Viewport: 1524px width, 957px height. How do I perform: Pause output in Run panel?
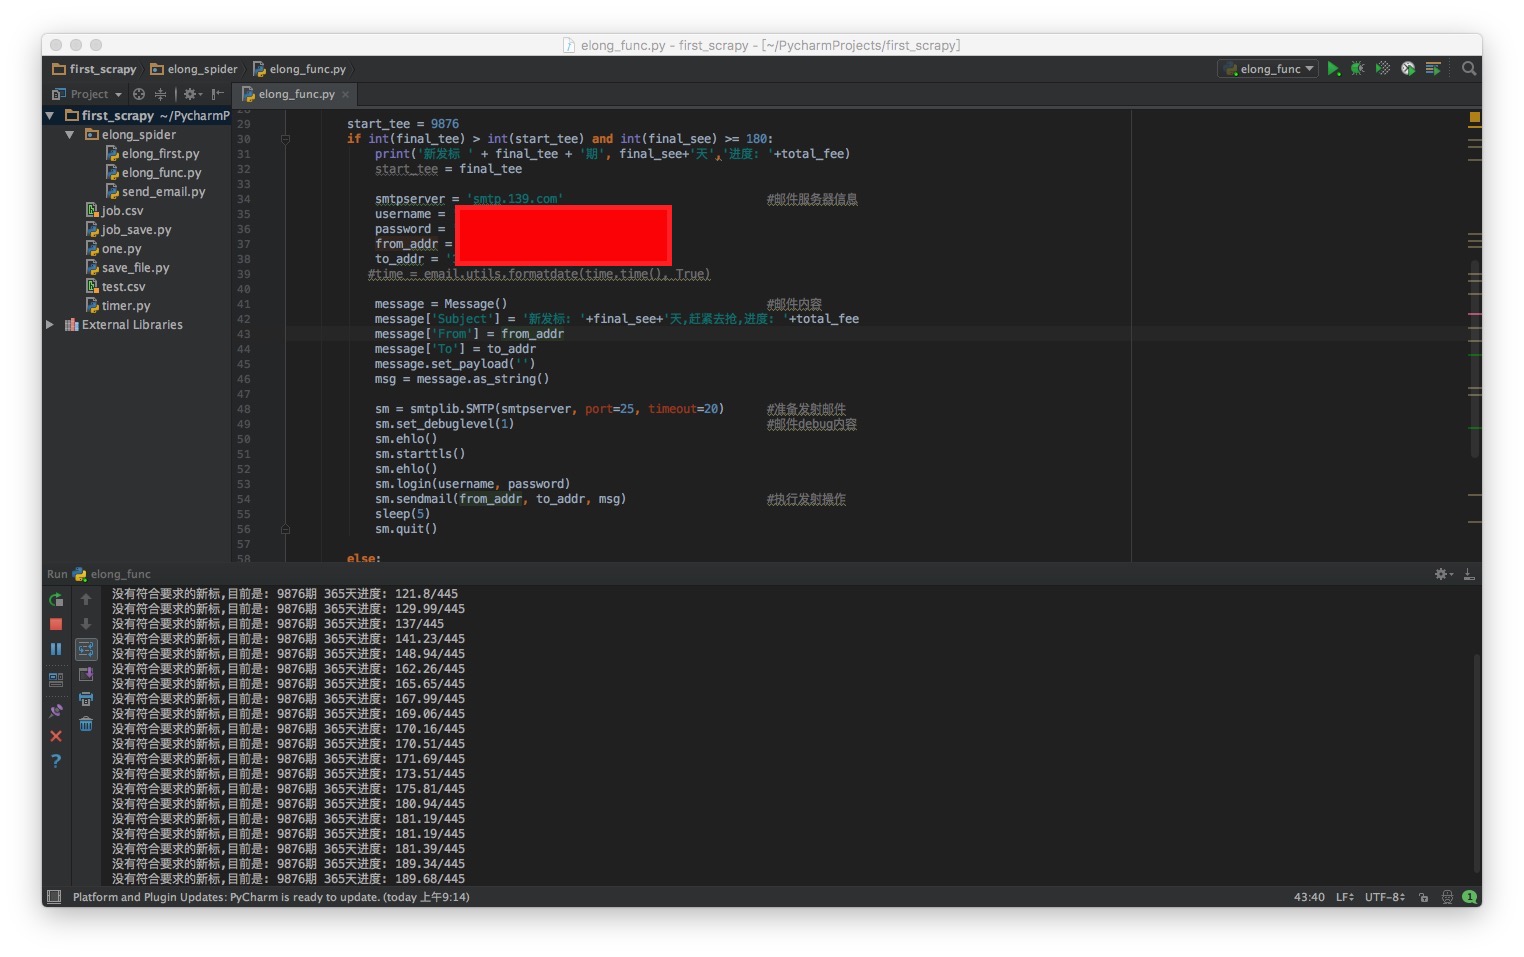pyautogui.click(x=56, y=649)
